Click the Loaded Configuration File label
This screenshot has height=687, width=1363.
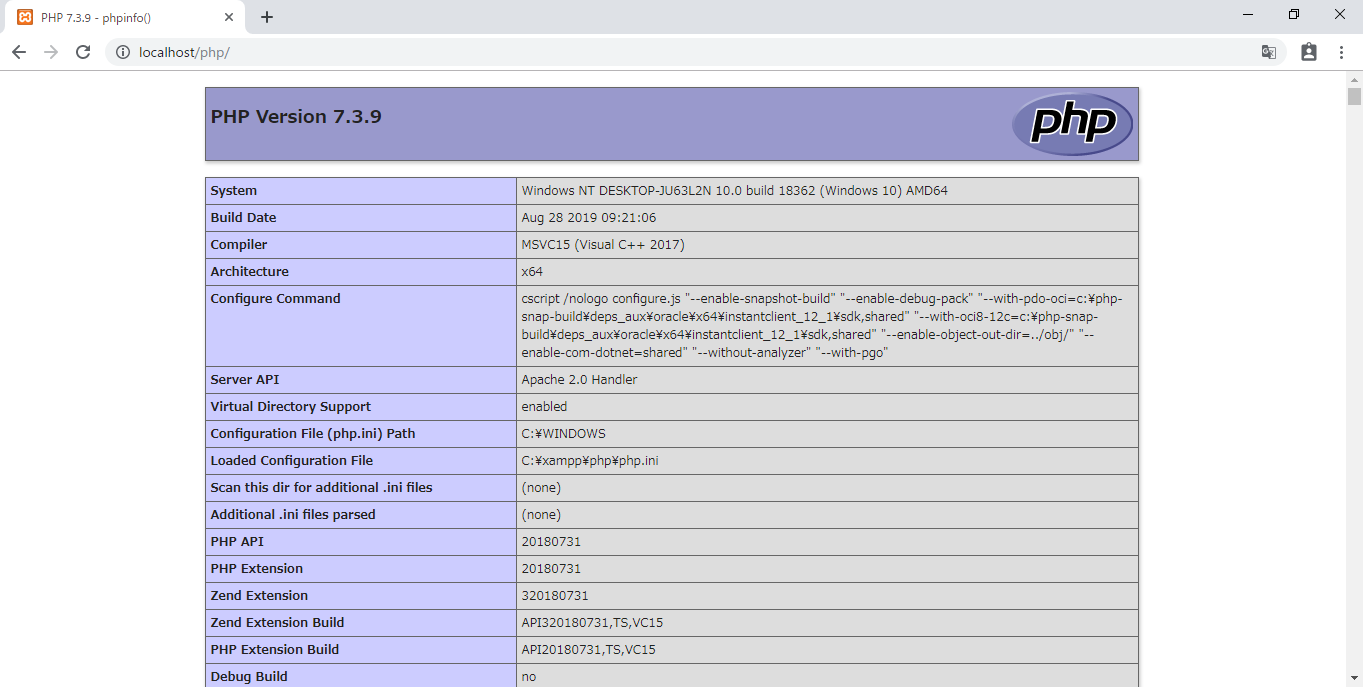click(x=291, y=461)
